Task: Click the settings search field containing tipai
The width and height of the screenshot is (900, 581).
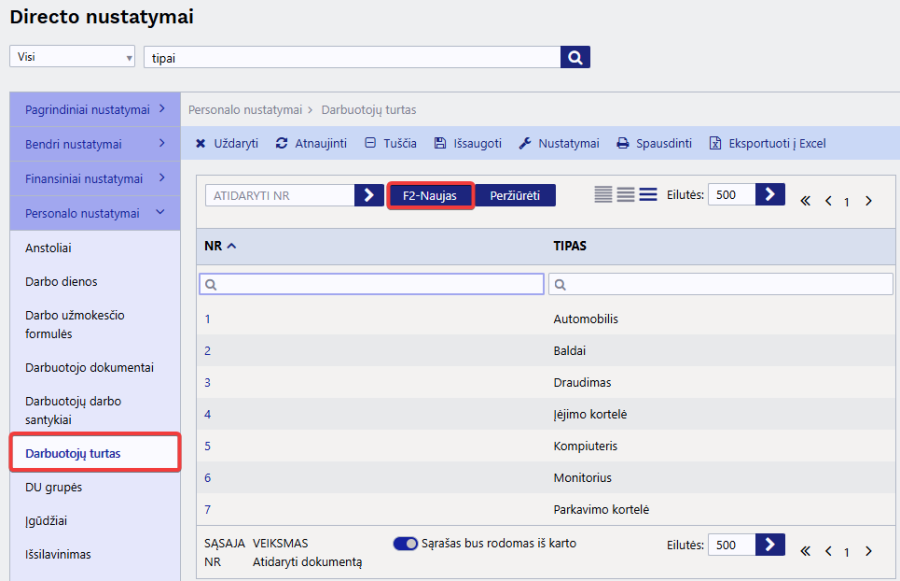Action: (352, 57)
